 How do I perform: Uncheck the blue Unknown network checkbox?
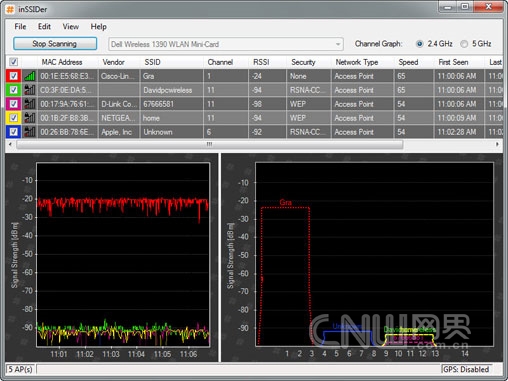point(14,132)
